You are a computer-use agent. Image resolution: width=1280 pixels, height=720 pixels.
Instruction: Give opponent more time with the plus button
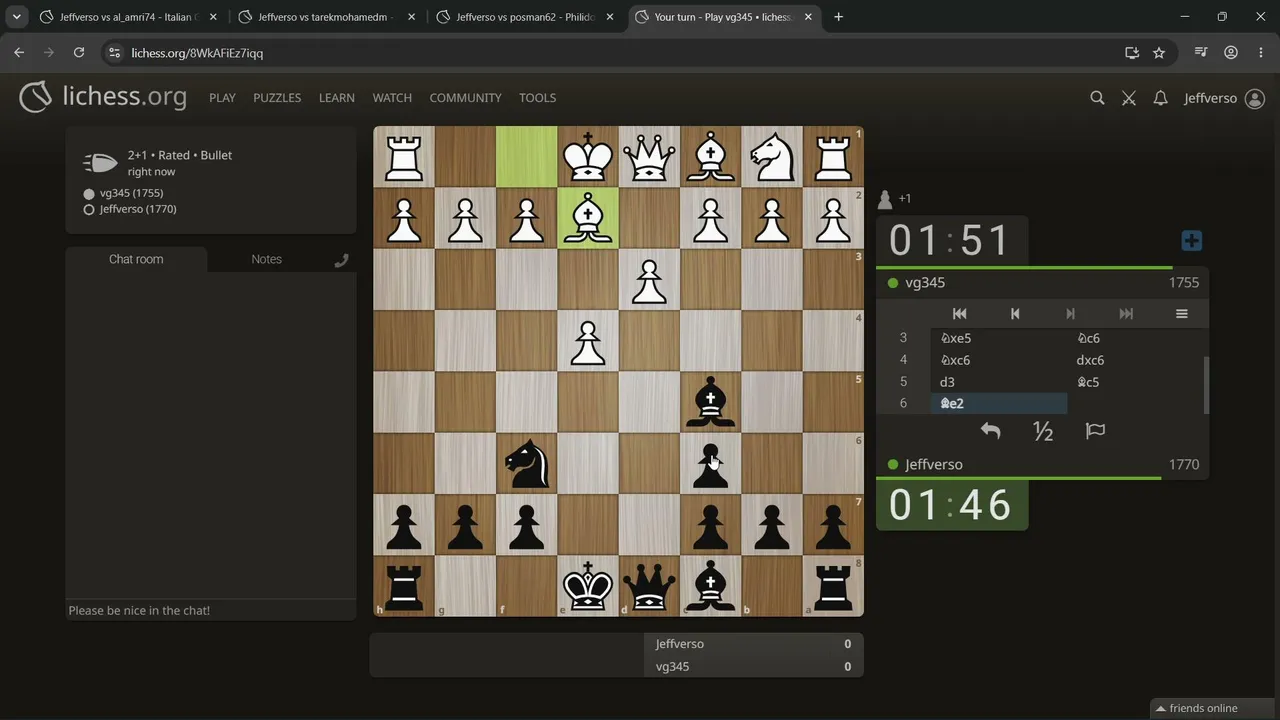pos(1191,241)
